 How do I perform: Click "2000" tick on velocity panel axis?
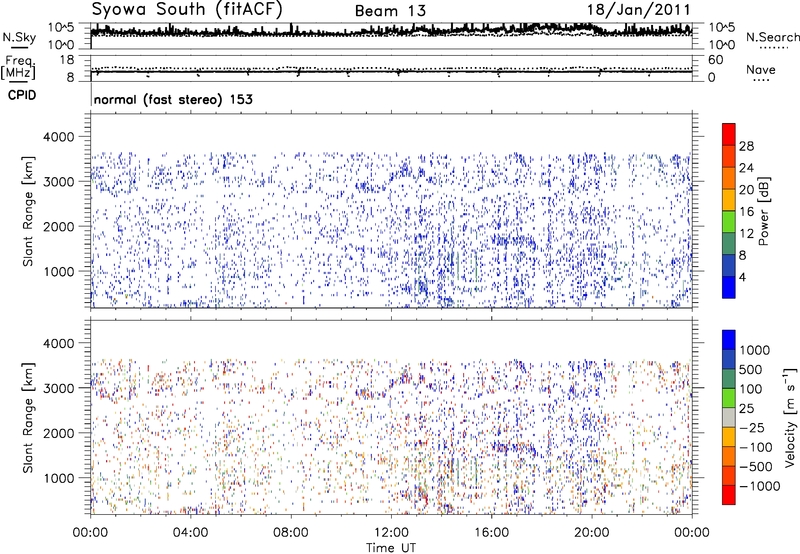[x=58, y=433]
